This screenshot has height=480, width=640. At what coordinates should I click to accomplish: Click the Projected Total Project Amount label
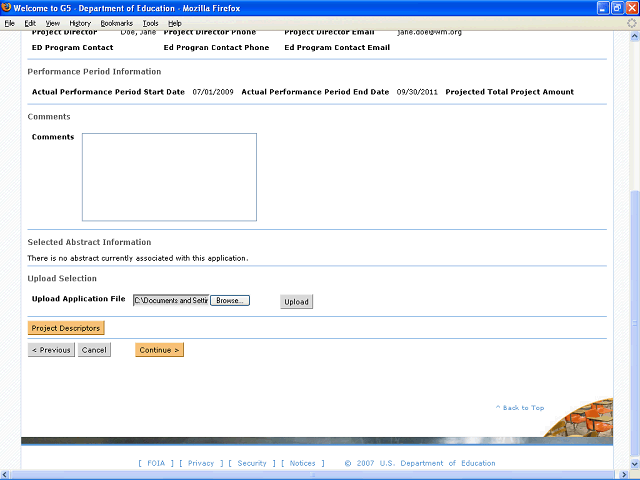509,92
